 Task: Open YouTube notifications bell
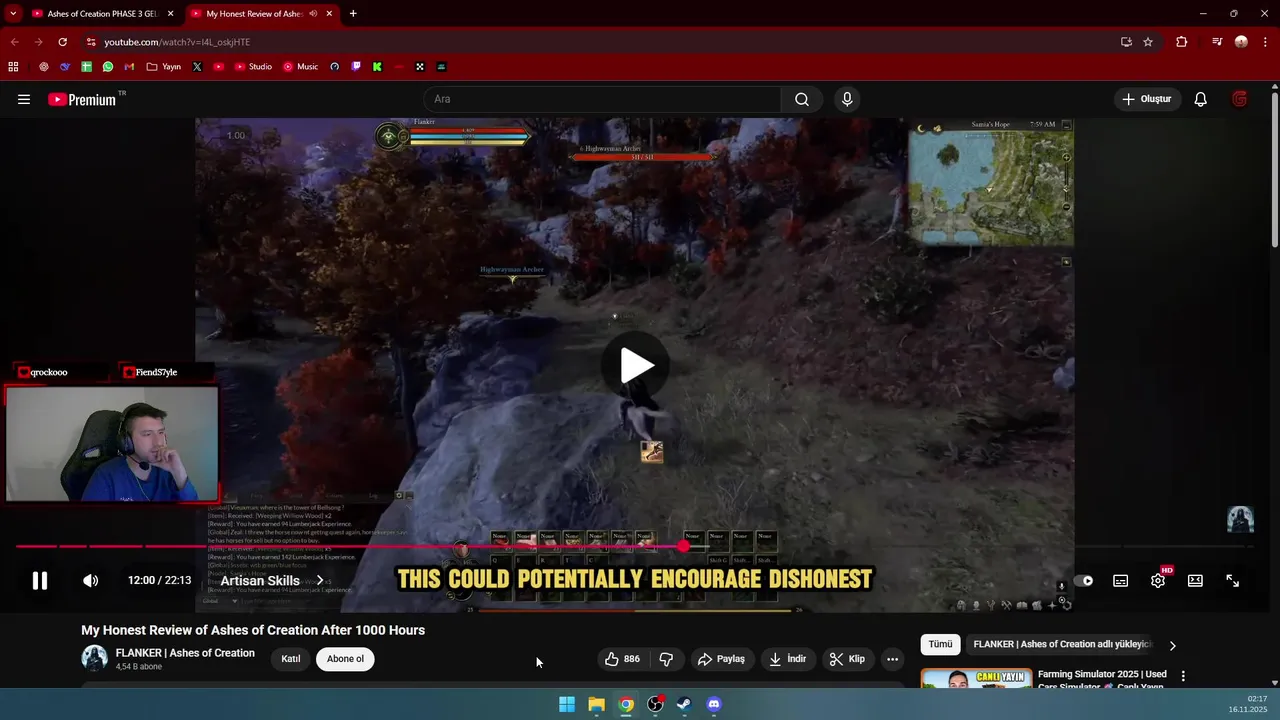(1201, 99)
